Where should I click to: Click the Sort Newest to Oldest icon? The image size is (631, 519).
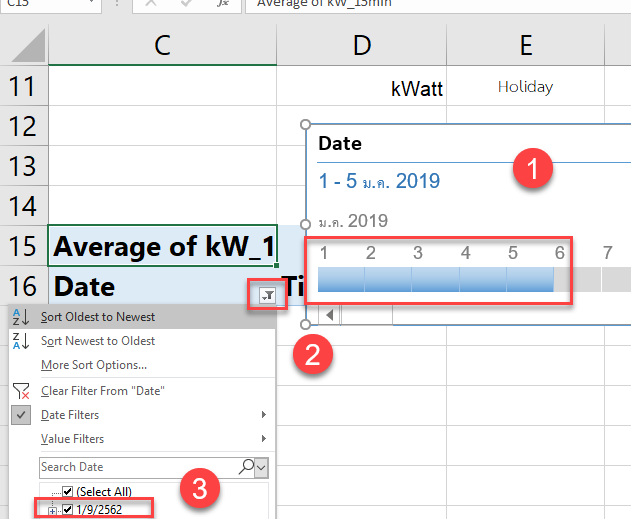pos(21,341)
